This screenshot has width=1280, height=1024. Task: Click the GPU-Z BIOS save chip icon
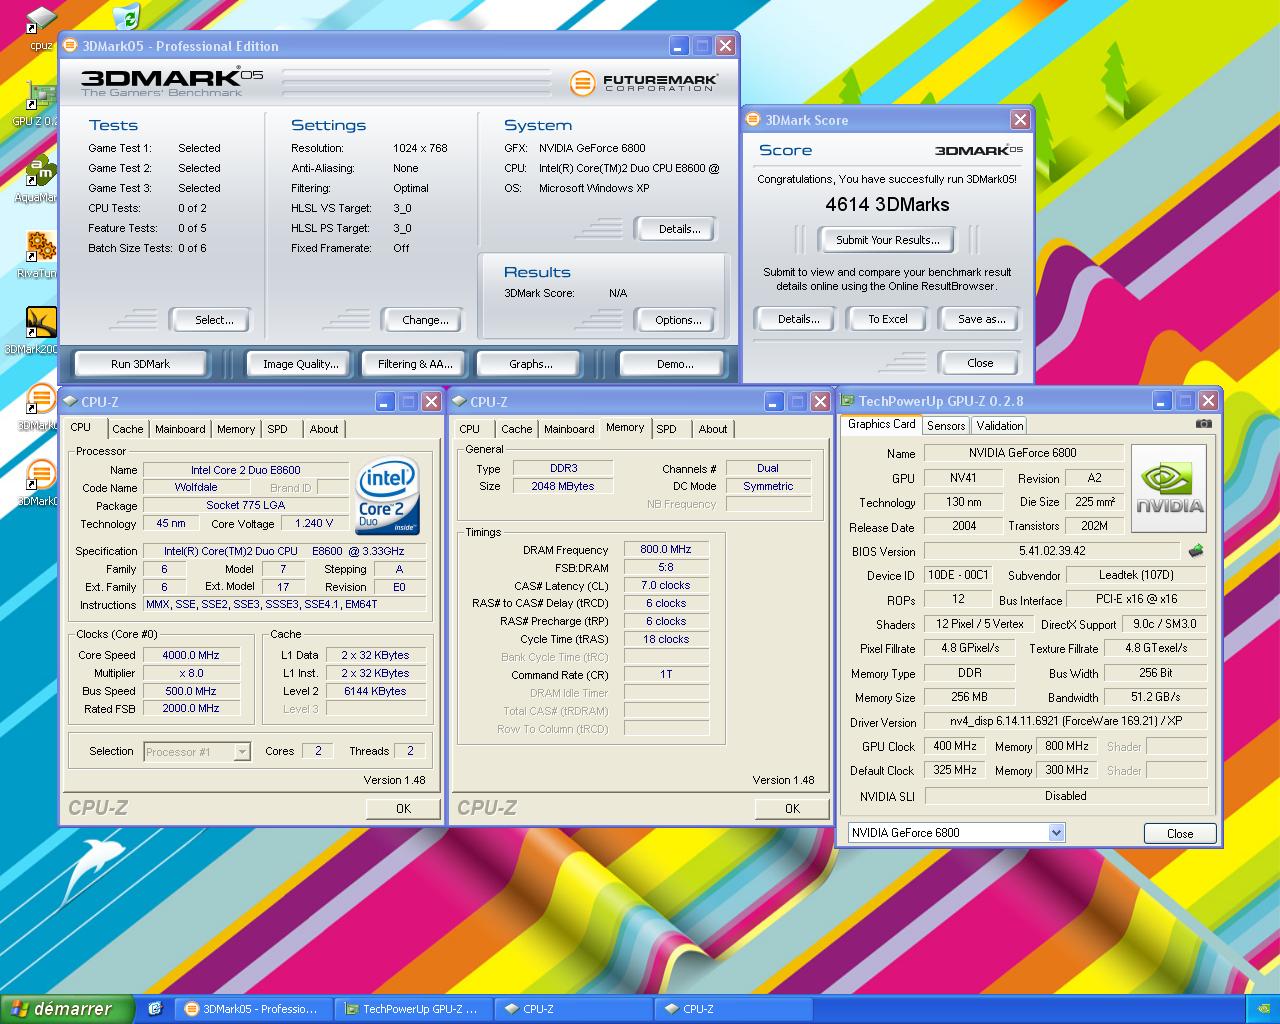click(x=1195, y=550)
